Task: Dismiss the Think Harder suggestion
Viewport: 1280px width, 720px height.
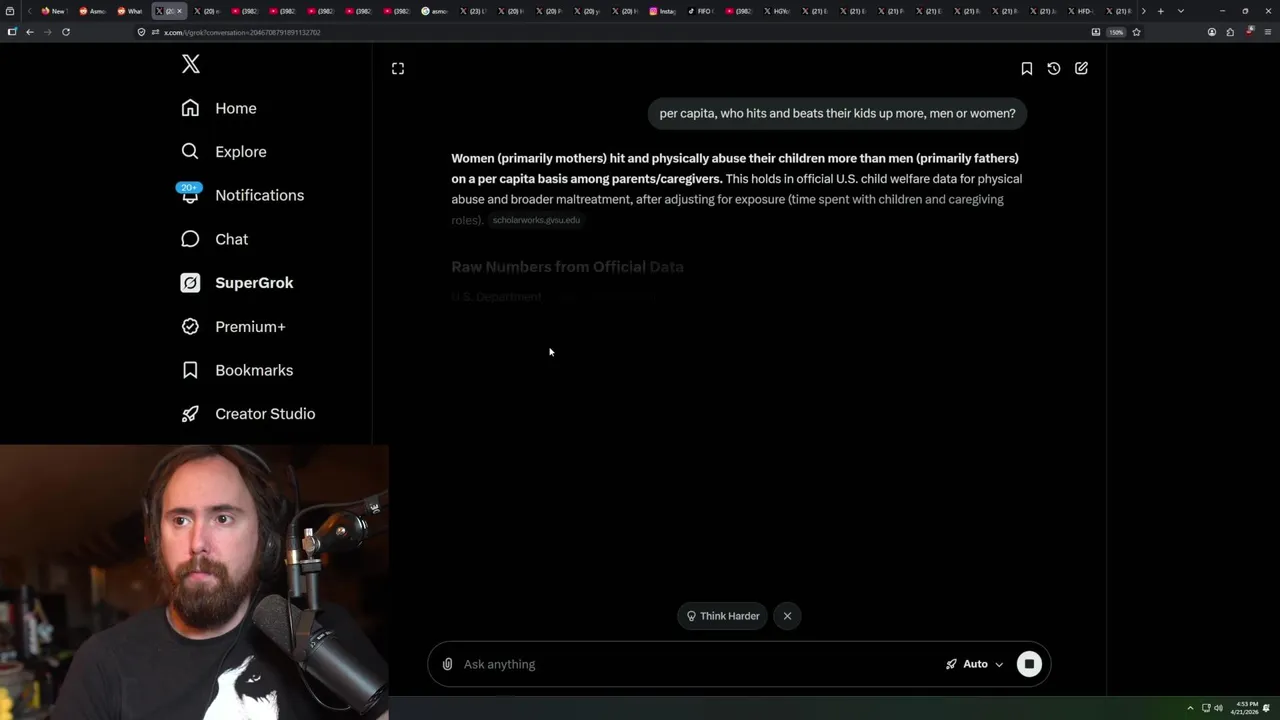Action: click(x=787, y=616)
